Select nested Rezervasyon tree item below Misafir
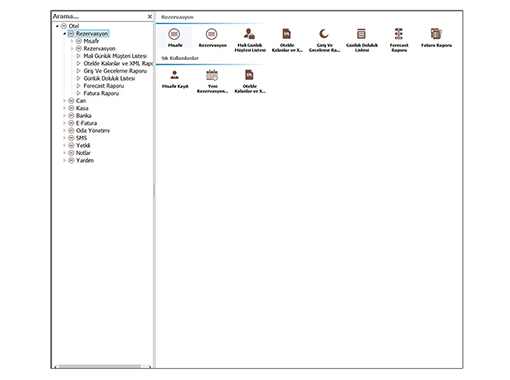This screenshot has height=380, width=510. 96,49
